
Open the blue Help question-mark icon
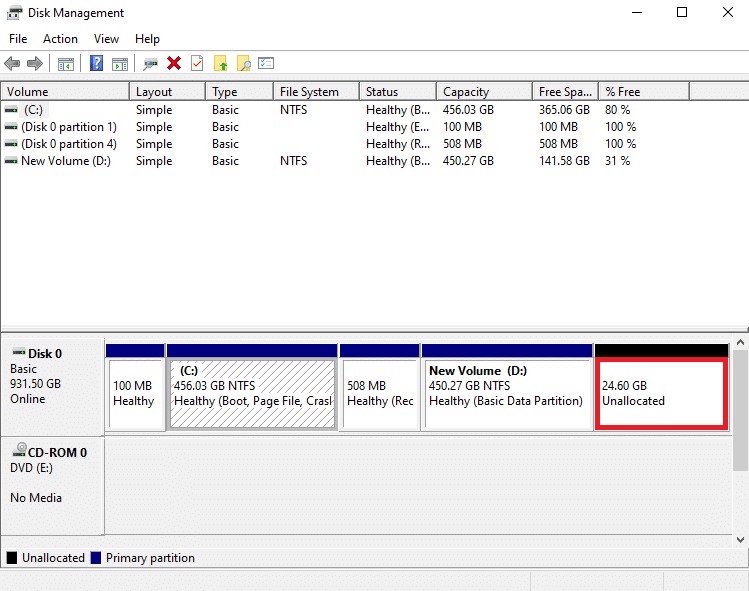tap(96, 63)
